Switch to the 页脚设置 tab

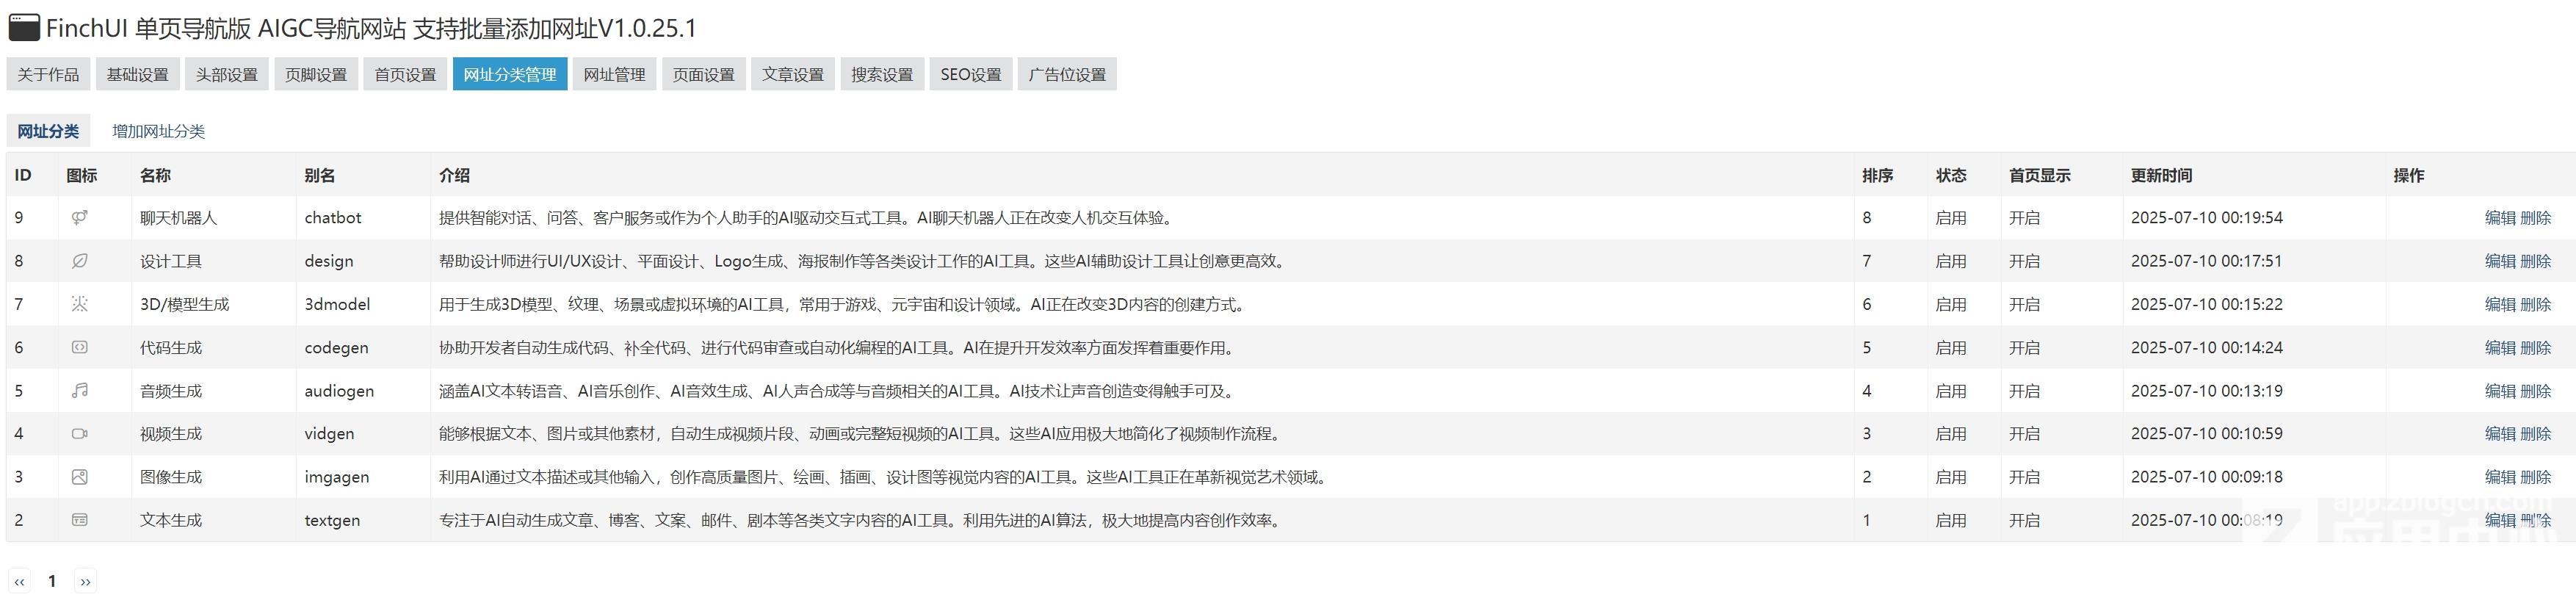[315, 74]
